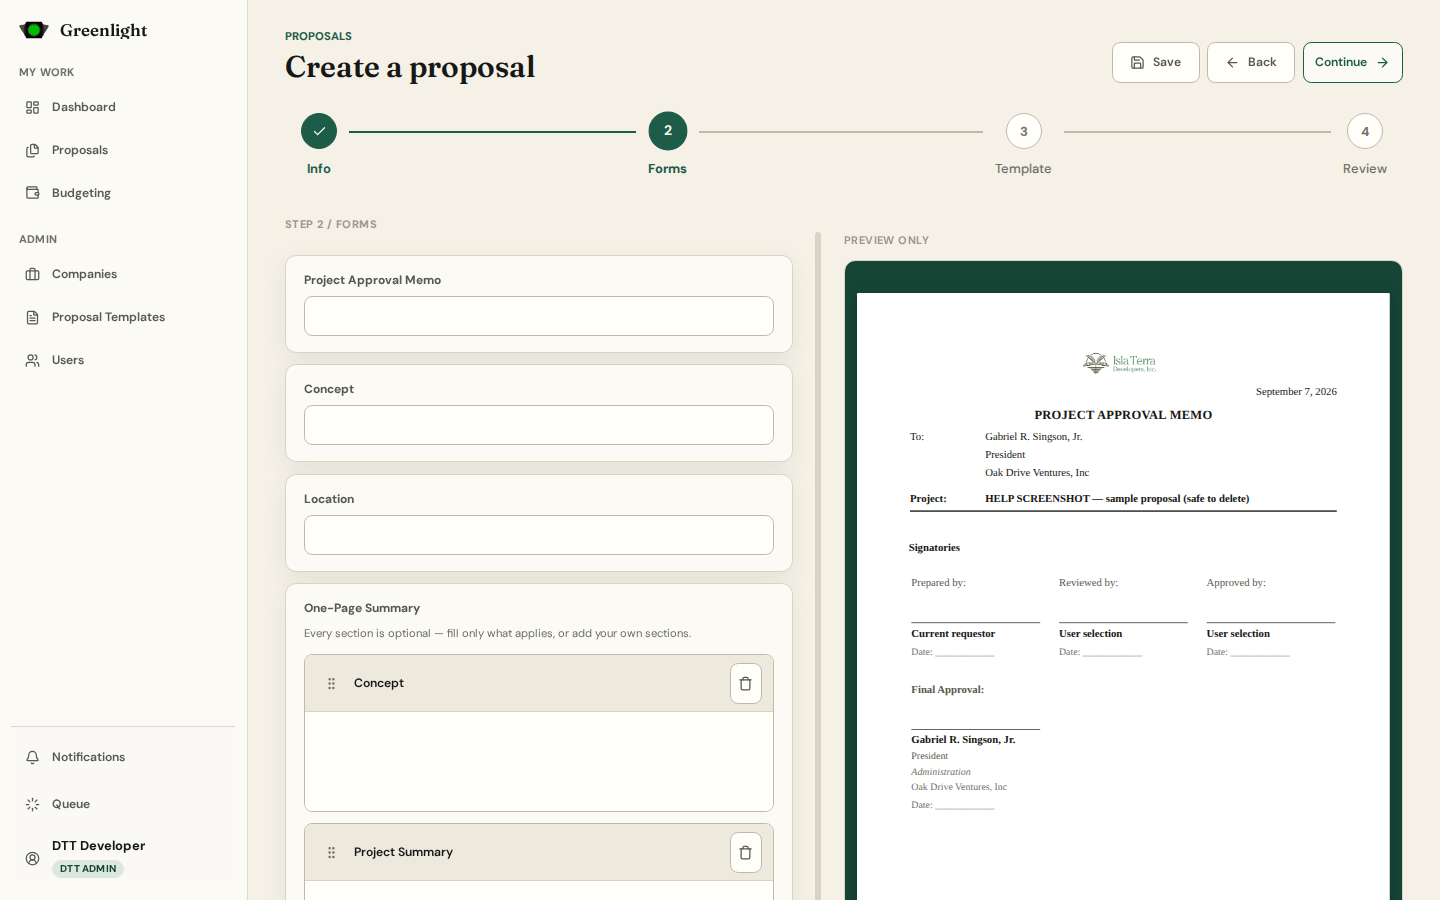1440x900 pixels.
Task: Click into the Concept input field
Action: pos(539,425)
